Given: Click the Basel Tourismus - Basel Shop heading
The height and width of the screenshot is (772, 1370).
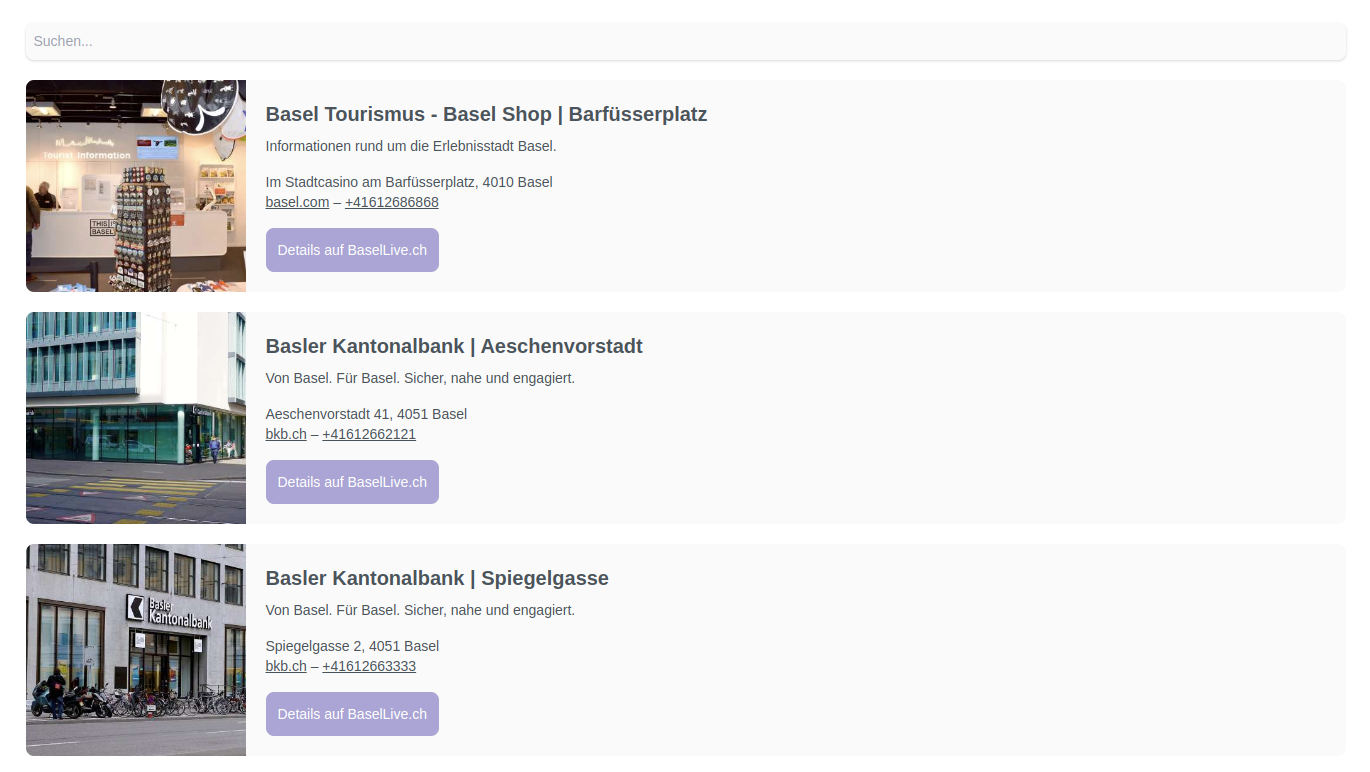Looking at the screenshot, I should 486,114.
